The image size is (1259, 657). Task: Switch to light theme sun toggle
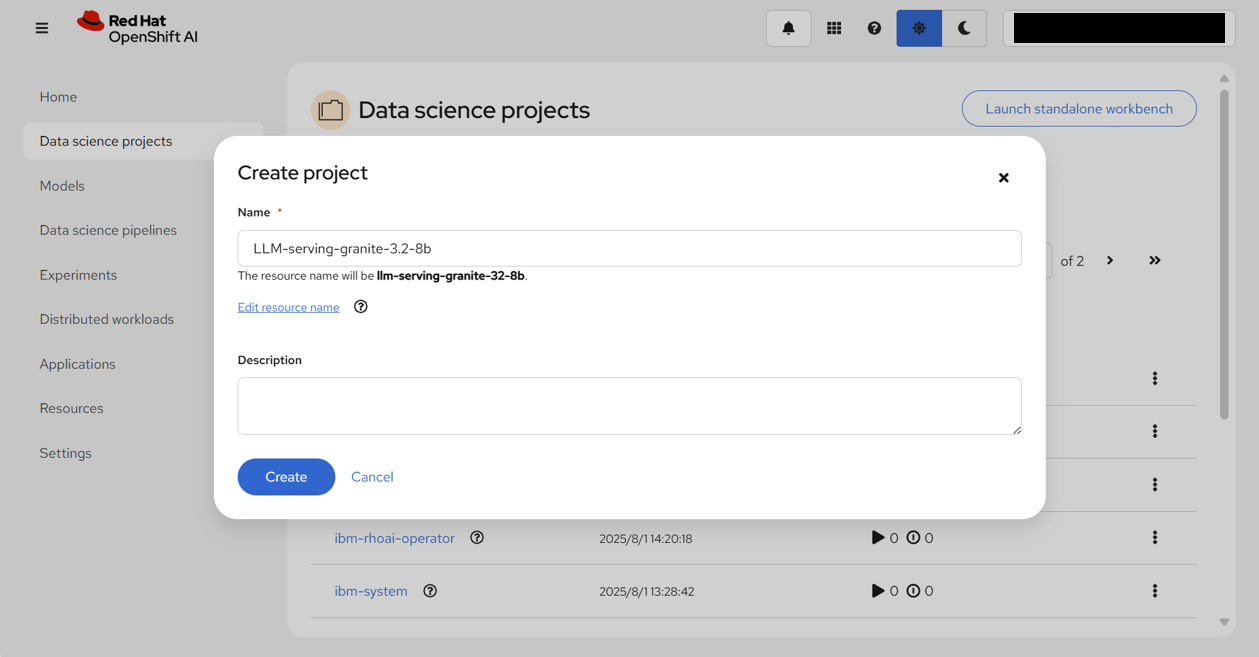(919, 28)
